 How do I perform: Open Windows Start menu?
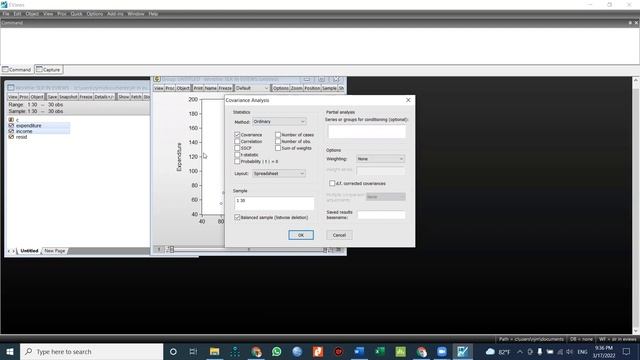[x=10, y=351]
